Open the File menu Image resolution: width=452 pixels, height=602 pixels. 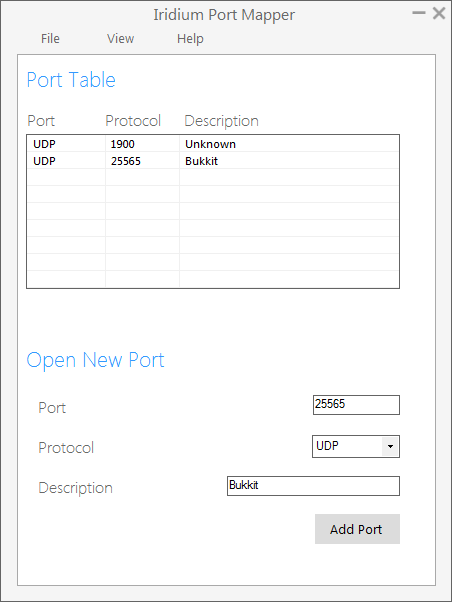coord(50,38)
